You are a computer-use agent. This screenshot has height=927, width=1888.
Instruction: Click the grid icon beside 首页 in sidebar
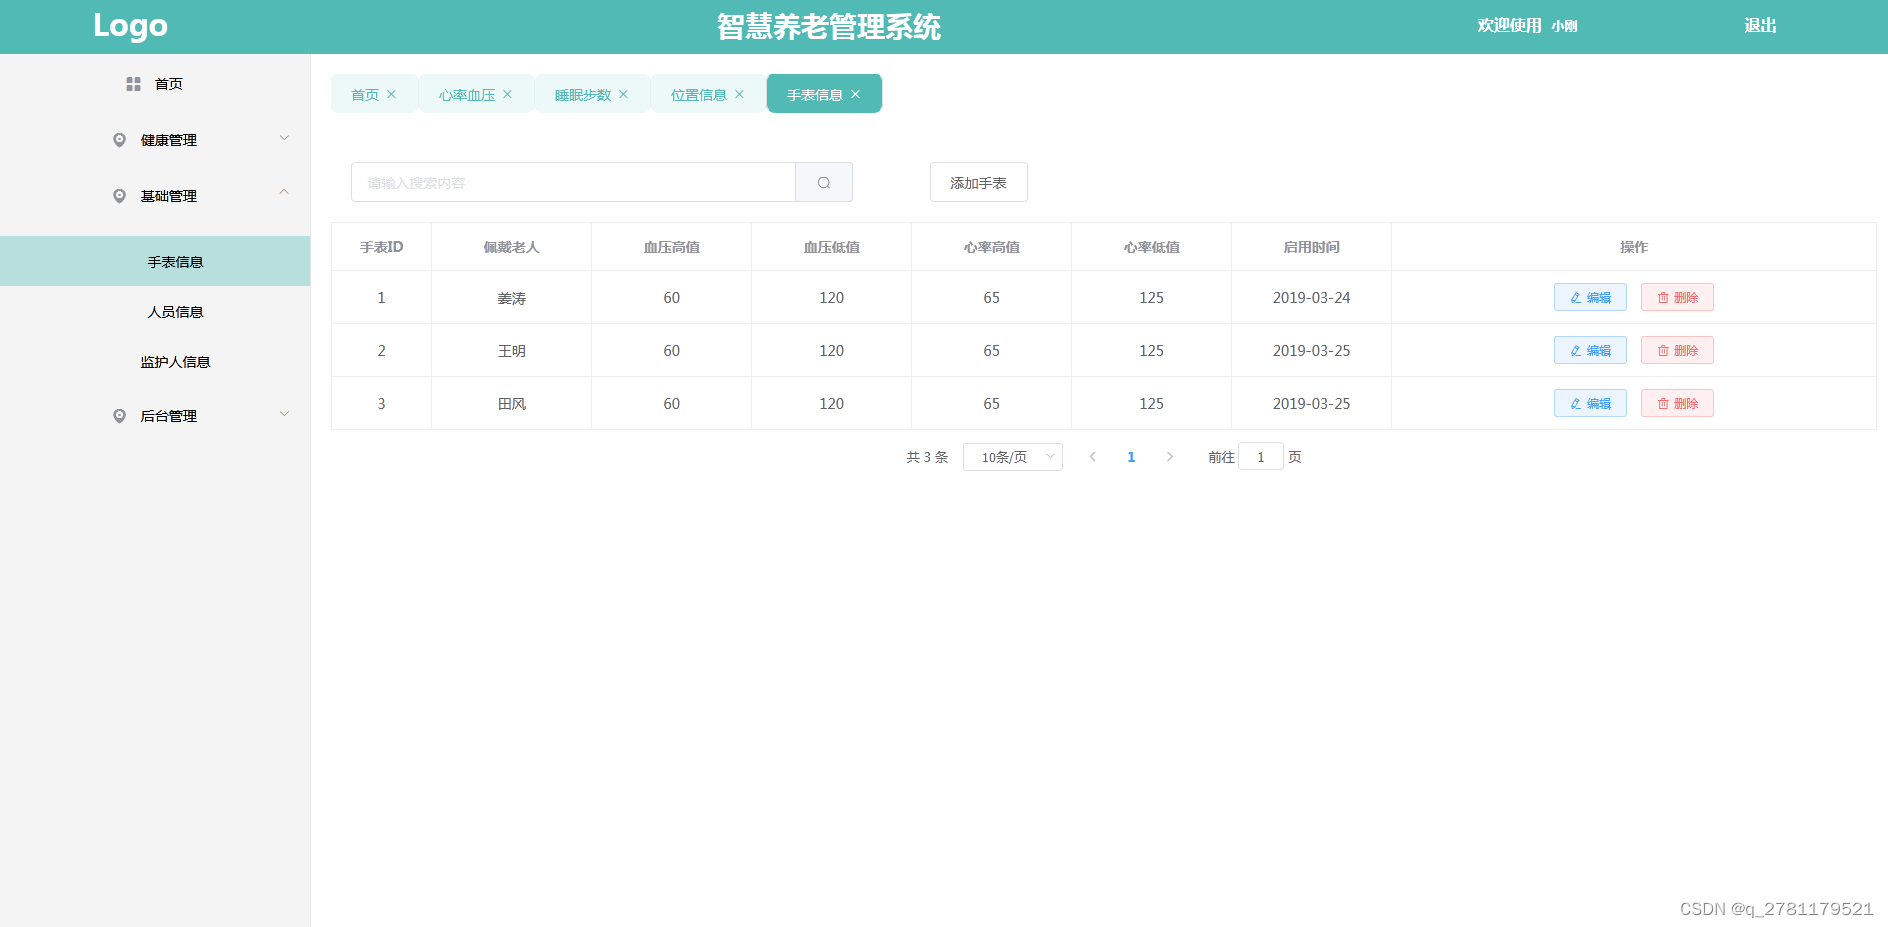133,84
